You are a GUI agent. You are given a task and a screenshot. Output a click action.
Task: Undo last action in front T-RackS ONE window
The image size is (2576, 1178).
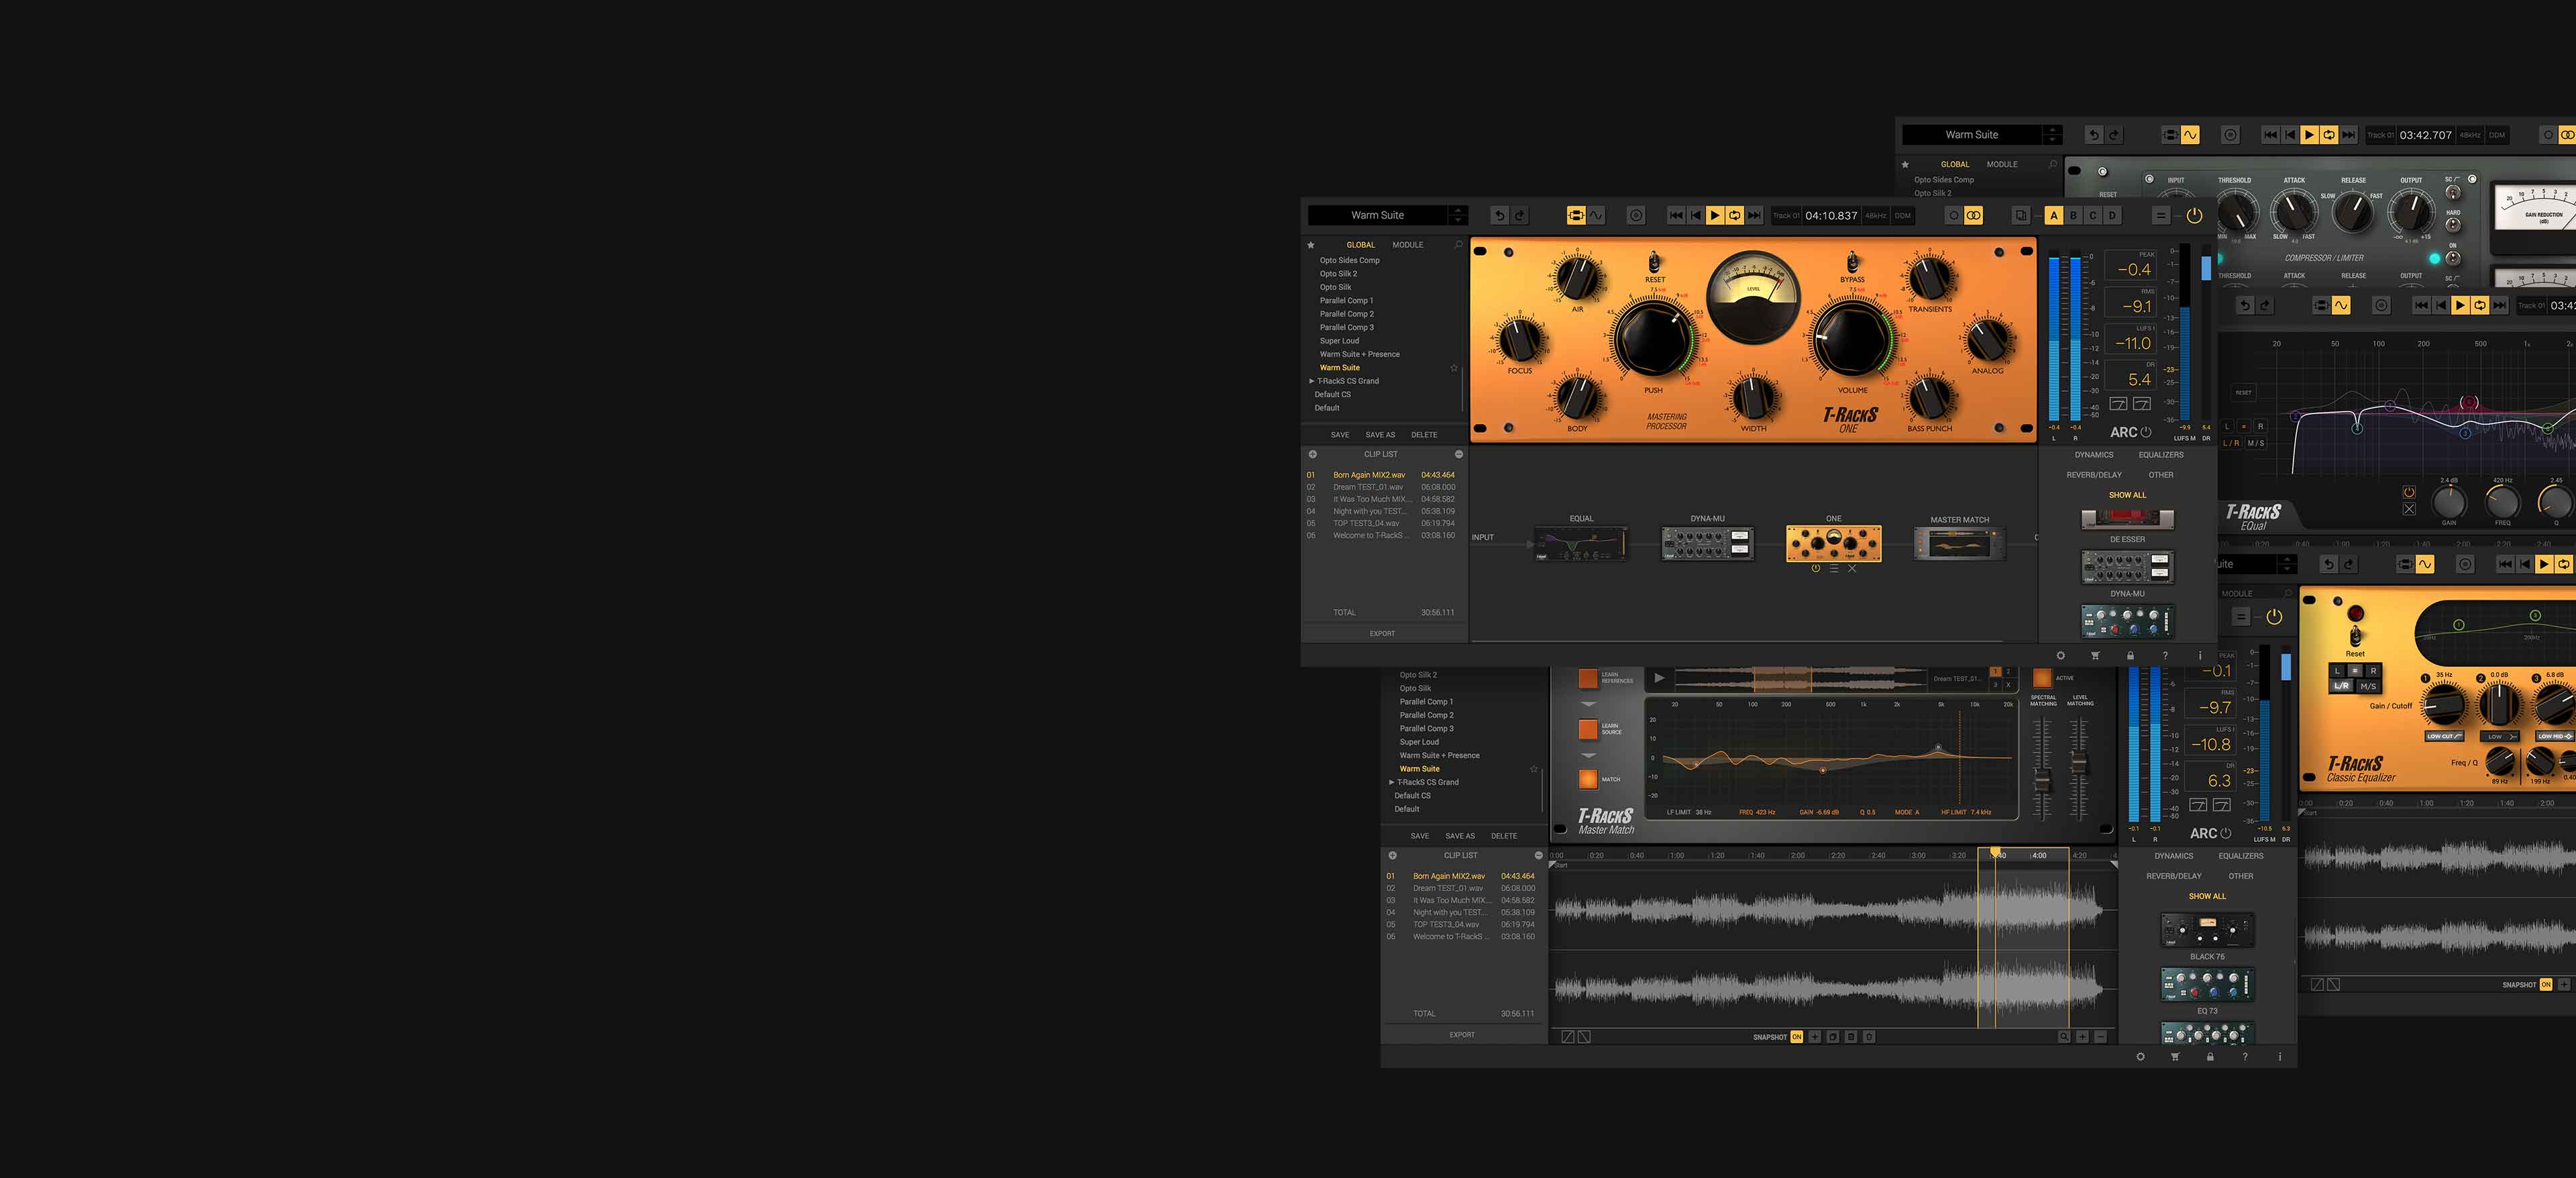coord(1499,215)
